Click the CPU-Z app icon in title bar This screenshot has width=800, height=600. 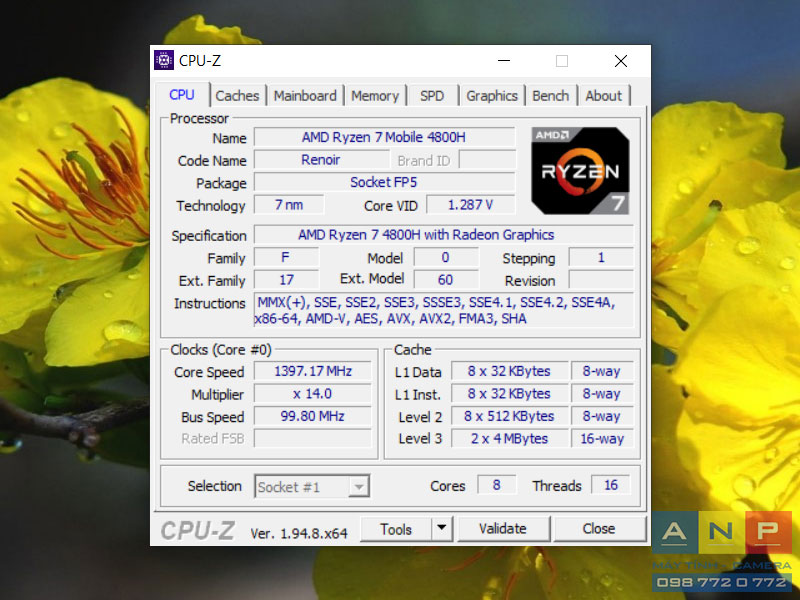[x=164, y=60]
